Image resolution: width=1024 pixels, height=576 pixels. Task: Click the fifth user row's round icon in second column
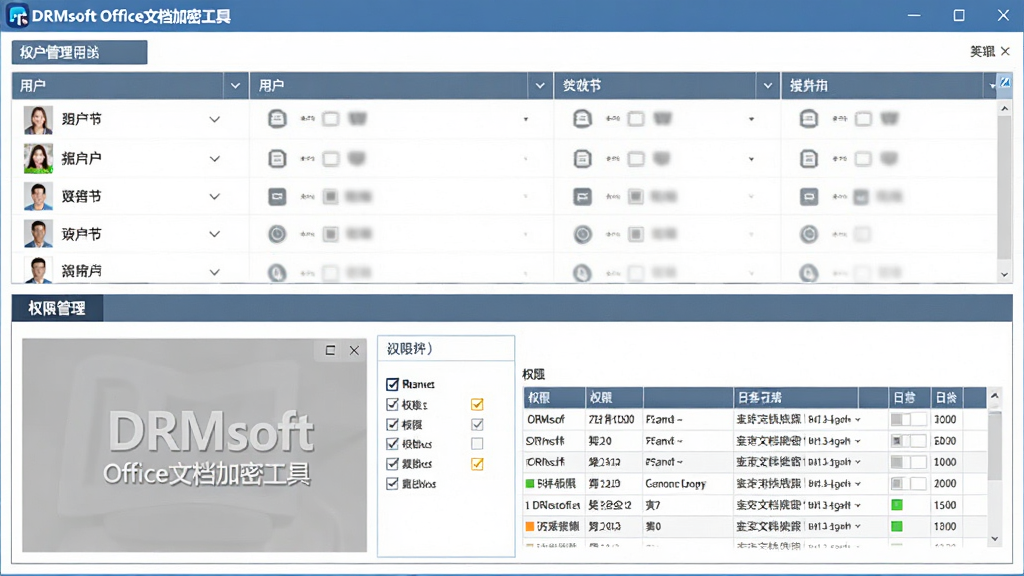point(277,272)
